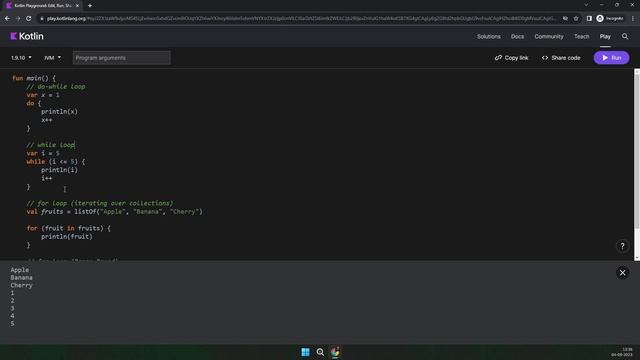Close the Kotlin Playground tab
The width and height of the screenshot is (640, 360).
[77, 6]
